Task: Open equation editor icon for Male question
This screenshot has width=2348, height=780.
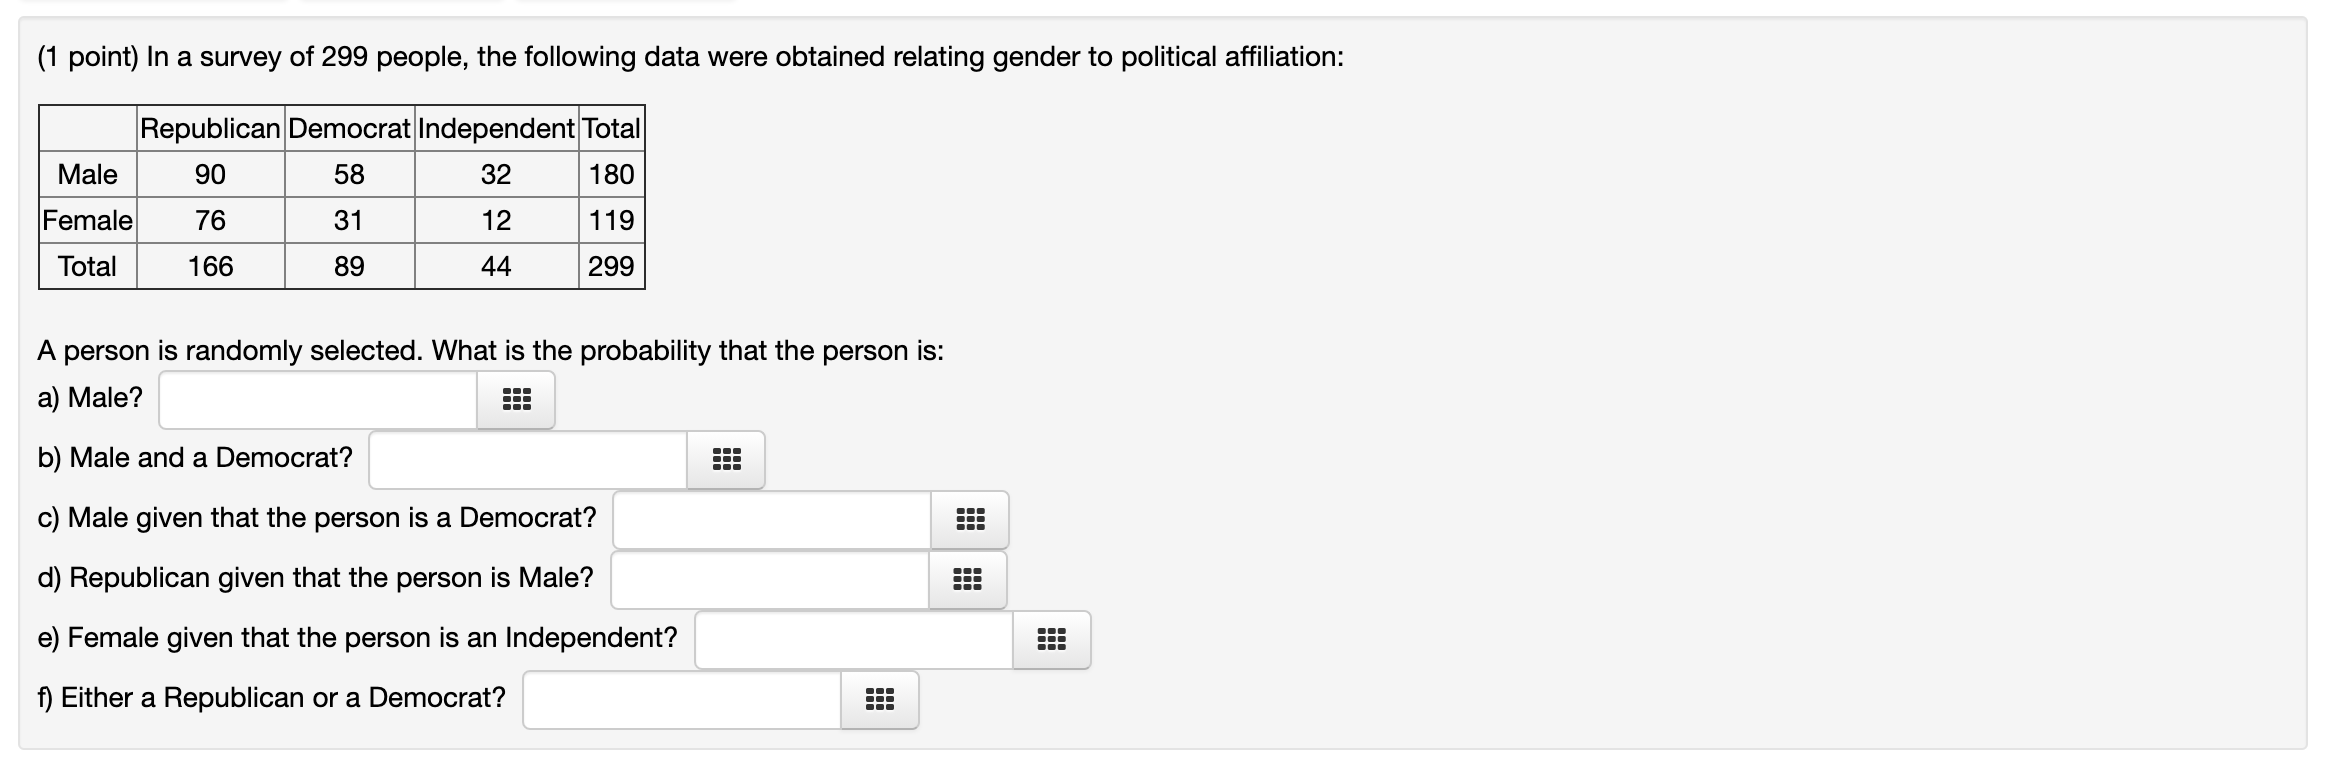Action: click(516, 400)
